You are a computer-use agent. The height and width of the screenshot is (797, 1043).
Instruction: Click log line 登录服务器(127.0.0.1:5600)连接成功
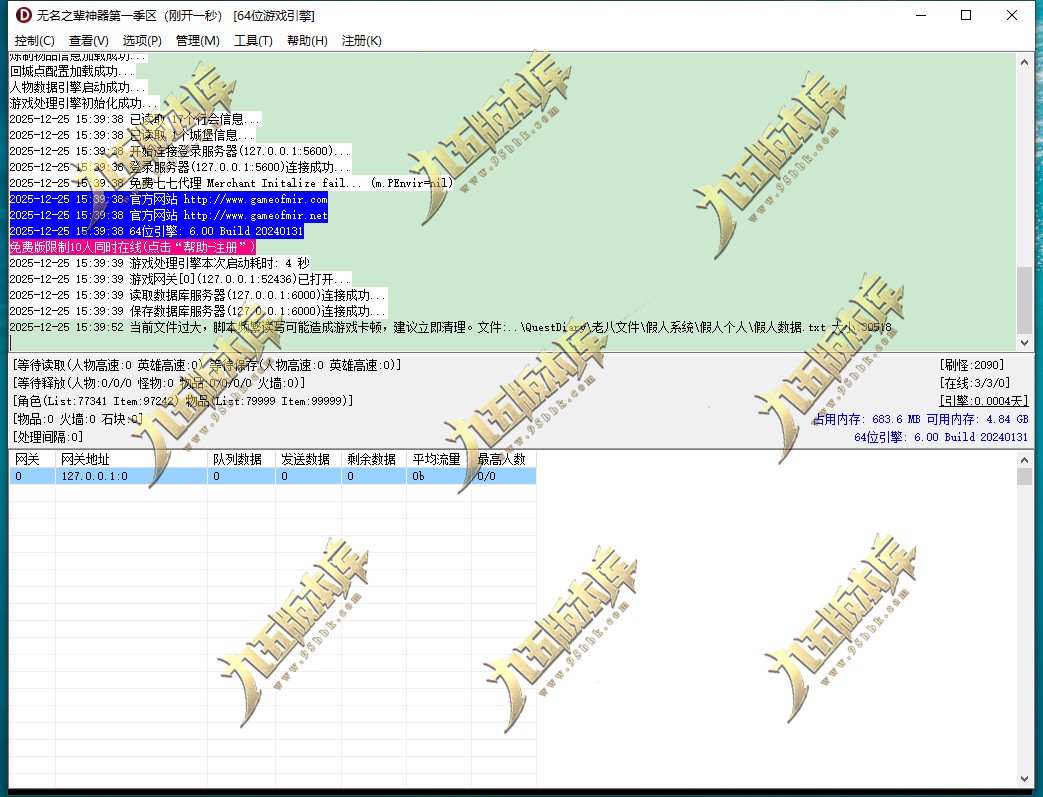180,167
